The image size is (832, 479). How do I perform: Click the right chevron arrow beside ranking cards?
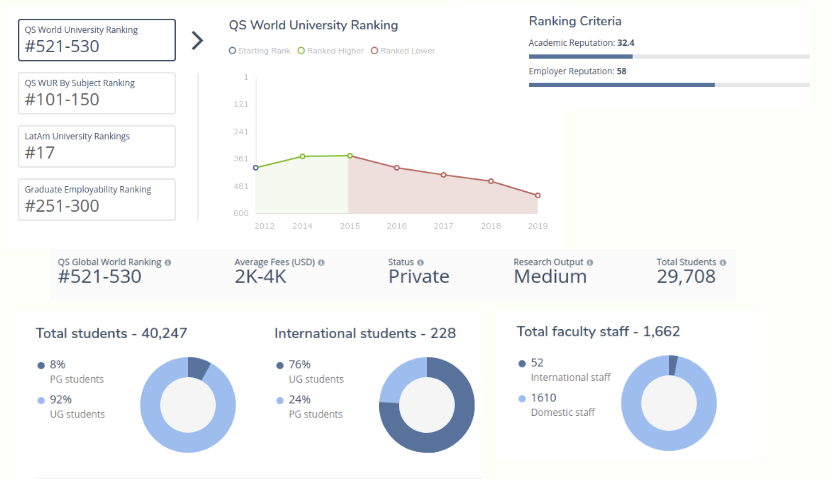pyautogui.click(x=197, y=40)
